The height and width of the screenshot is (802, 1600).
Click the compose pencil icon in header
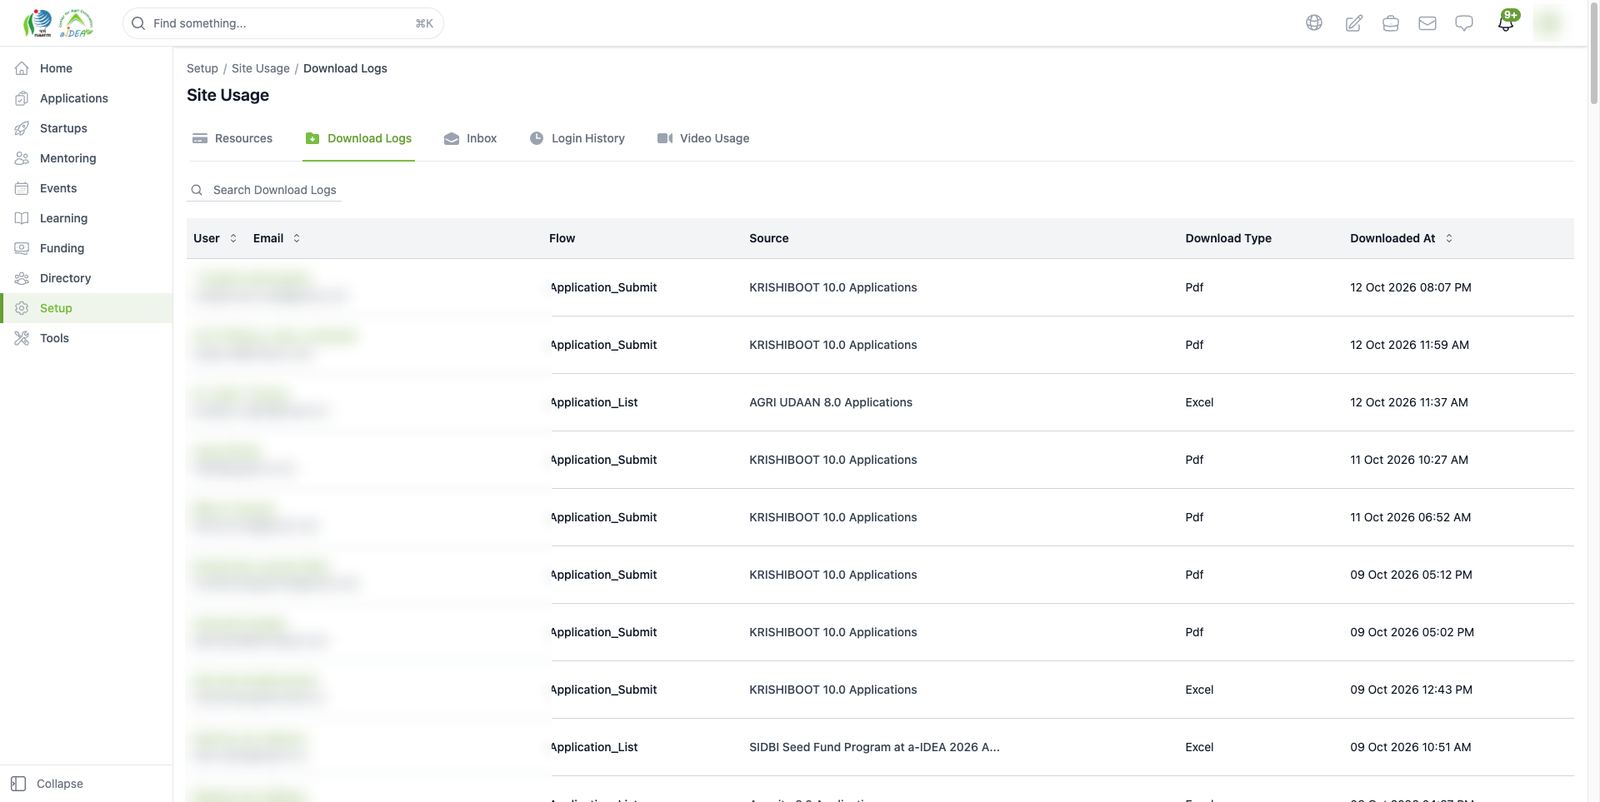[1353, 23]
